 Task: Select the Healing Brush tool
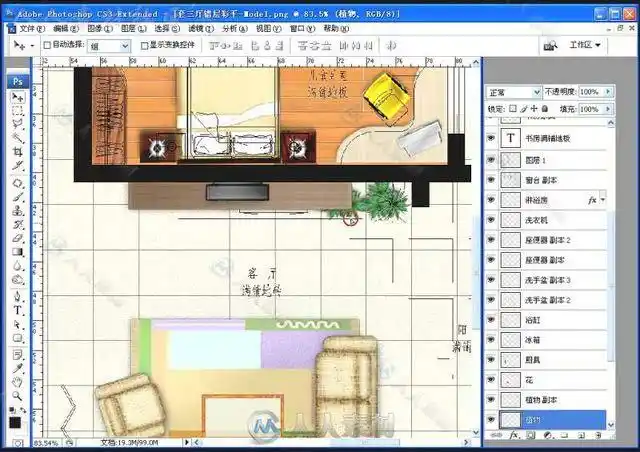point(17,183)
